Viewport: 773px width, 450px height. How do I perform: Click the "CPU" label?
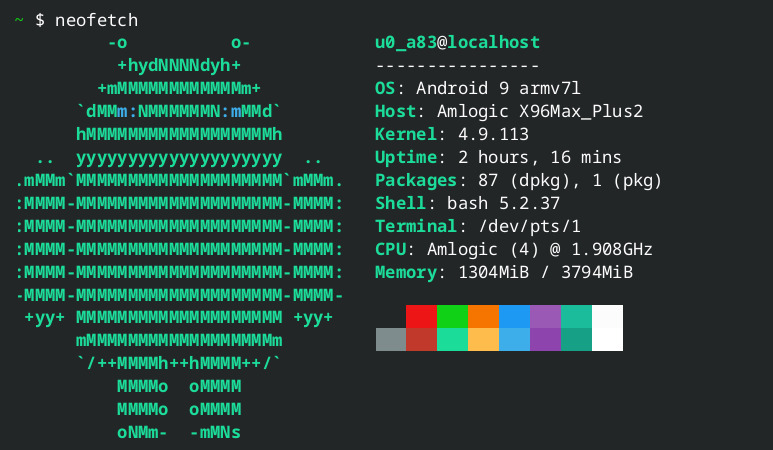click(x=390, y=249)
